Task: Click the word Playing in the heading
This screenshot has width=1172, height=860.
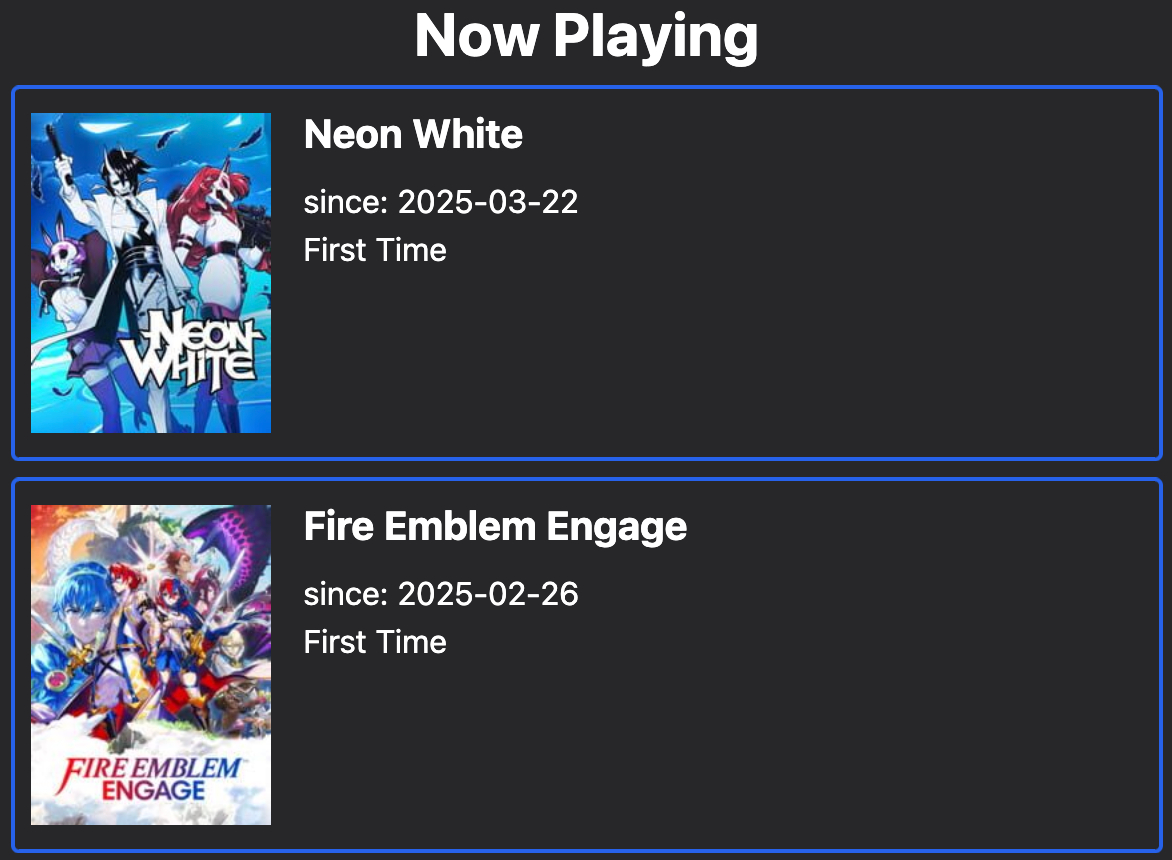Action: pyautogui.click(x=655, y=36)
